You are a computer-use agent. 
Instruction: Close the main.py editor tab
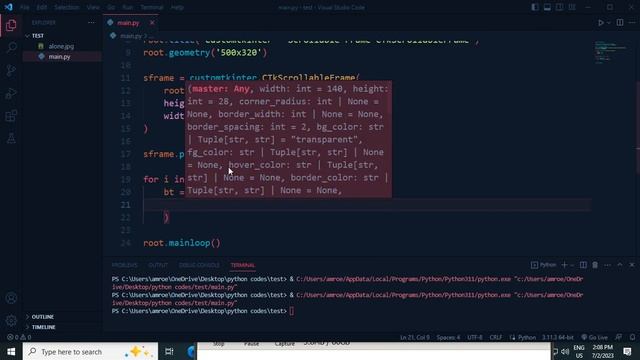(152, 23)
